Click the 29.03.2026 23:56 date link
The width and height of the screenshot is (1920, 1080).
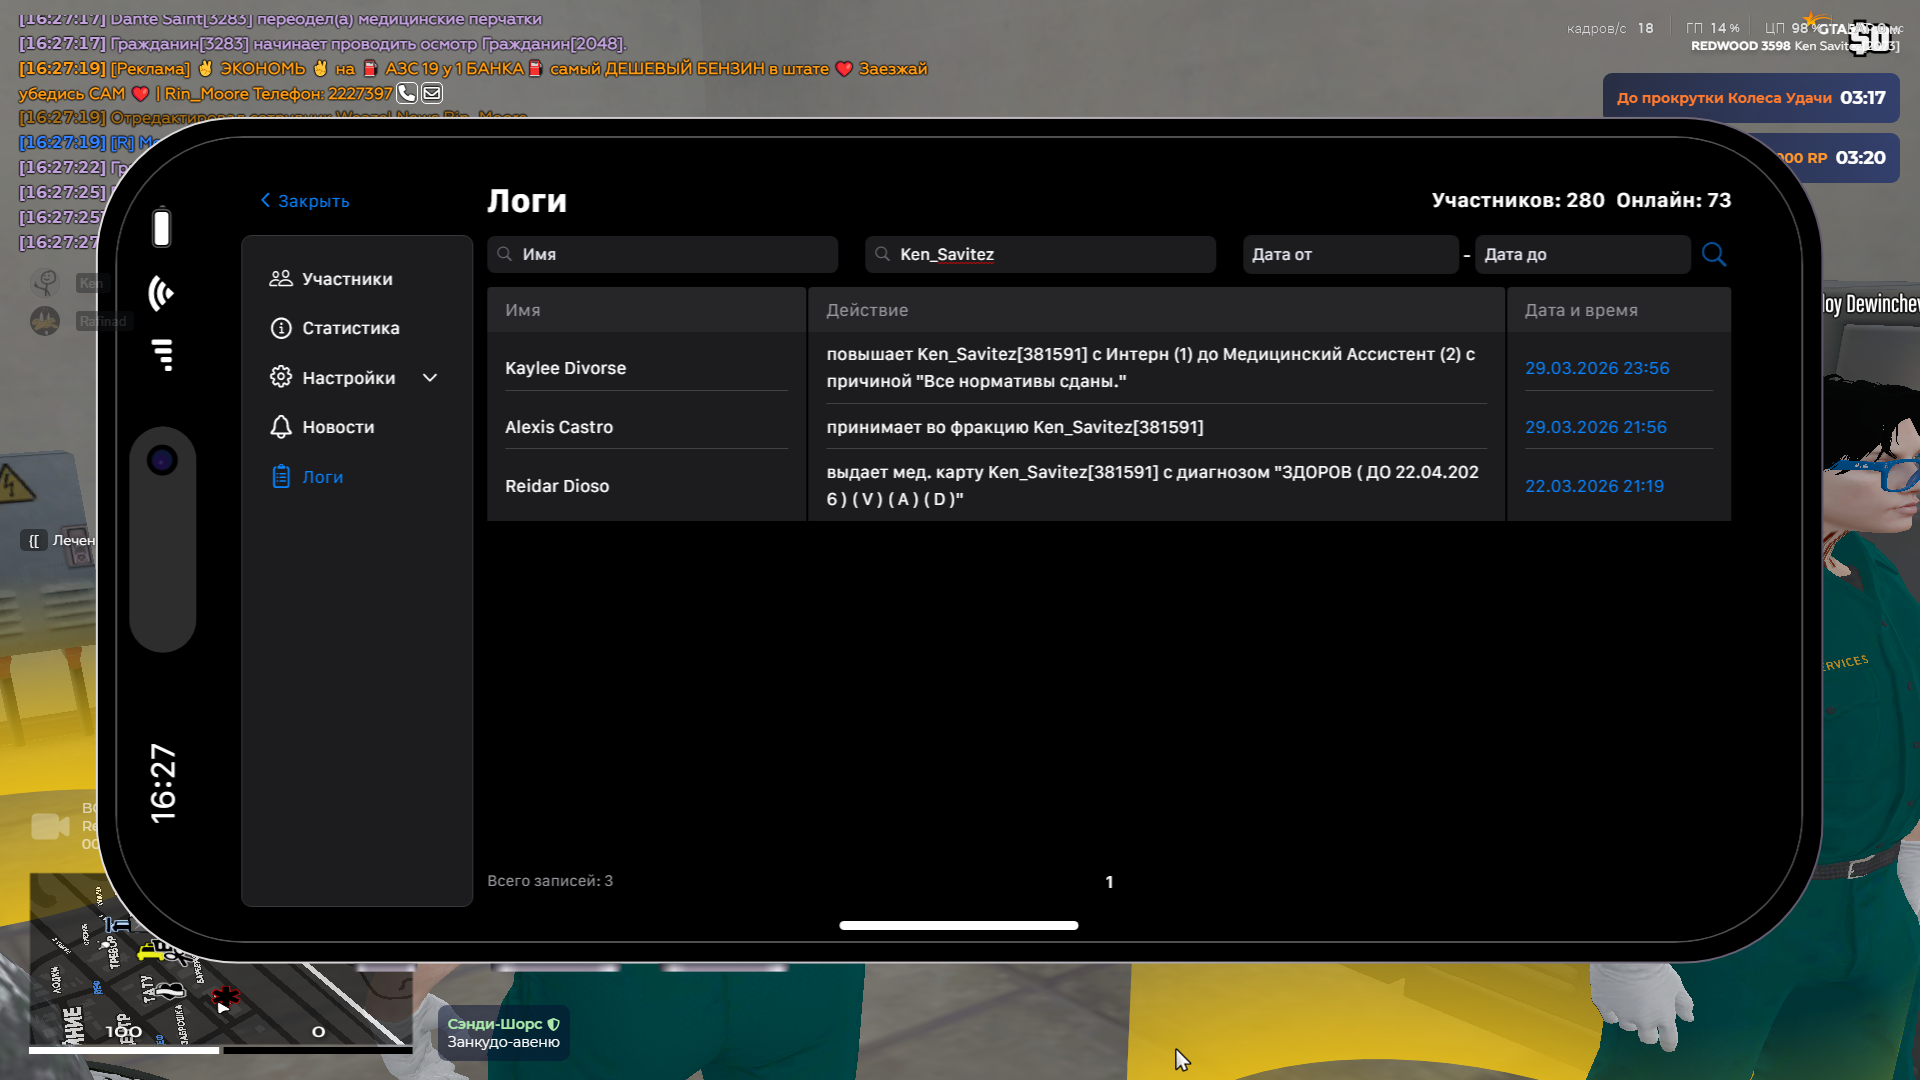coord(1597,368)
